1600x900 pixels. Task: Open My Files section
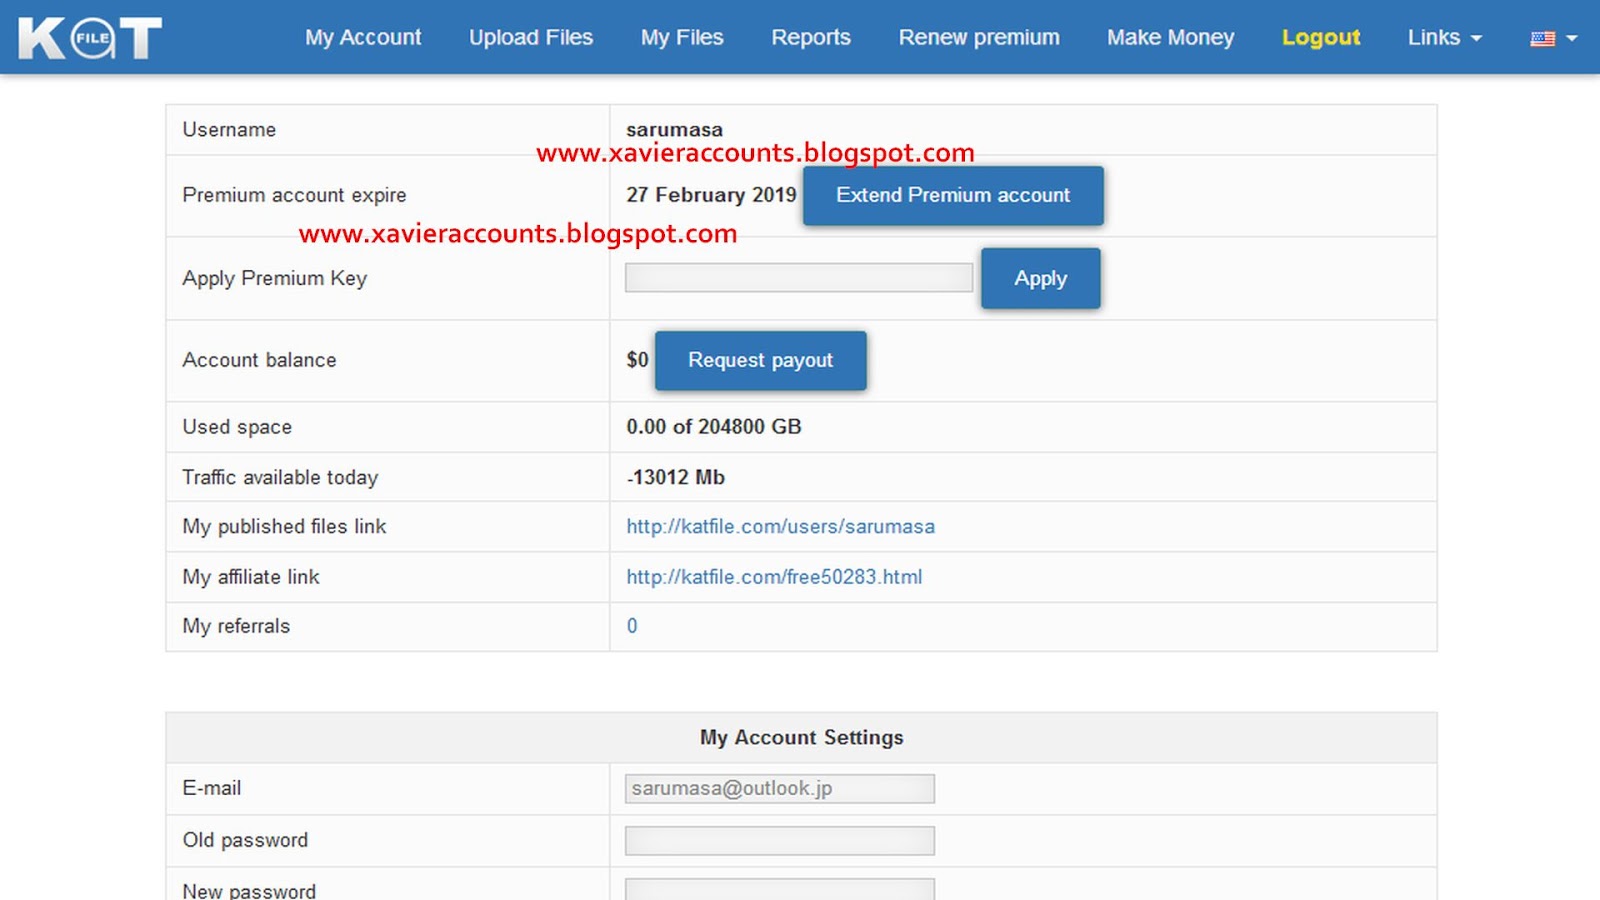coord(682,37)
